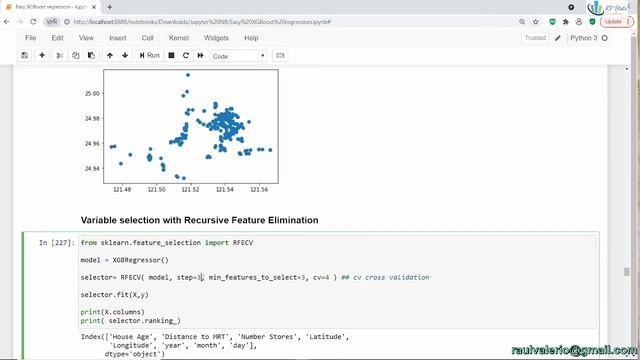This screenshot has width=640, height=360.
Task: Open the Widgets menu
Action: point(216,38)
